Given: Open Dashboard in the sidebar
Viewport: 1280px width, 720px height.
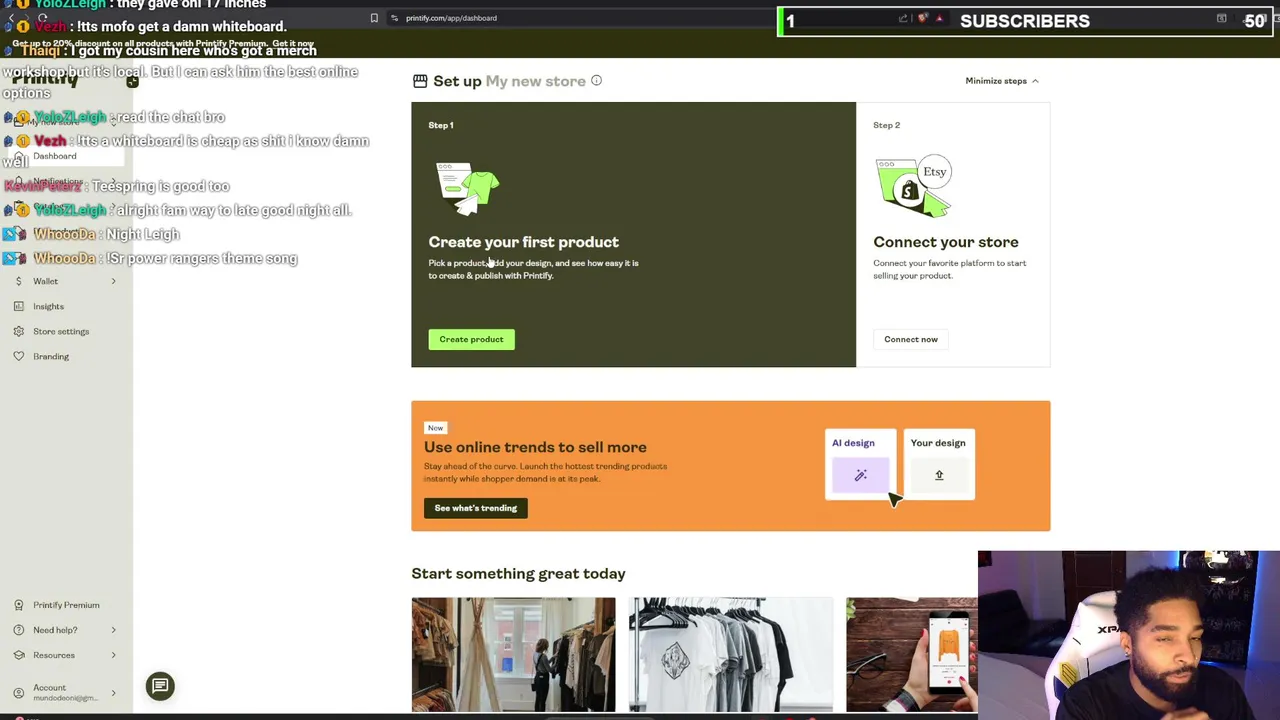Looking at the screenshot, I should coord(54,156).
